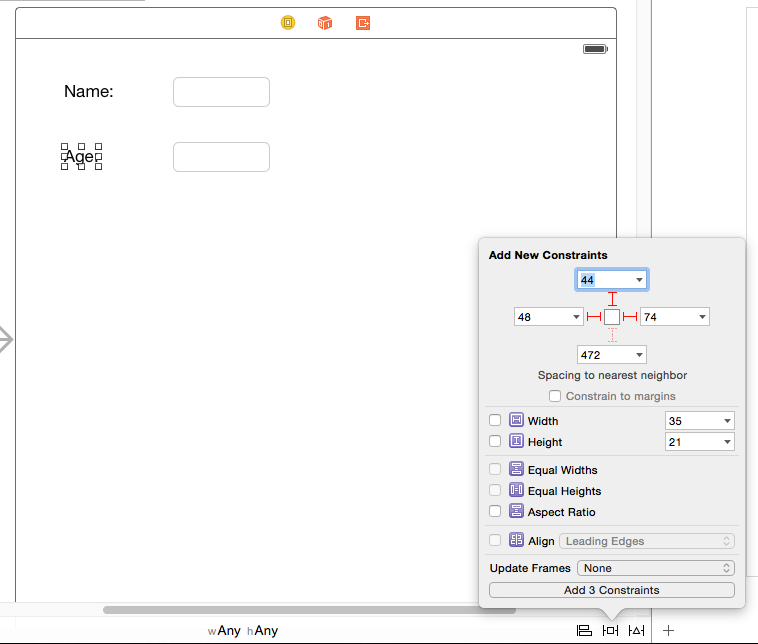Screen dimensions: 758x644
Task: Toggle the trailing spacing constraint strut
Action: point(630,317)
